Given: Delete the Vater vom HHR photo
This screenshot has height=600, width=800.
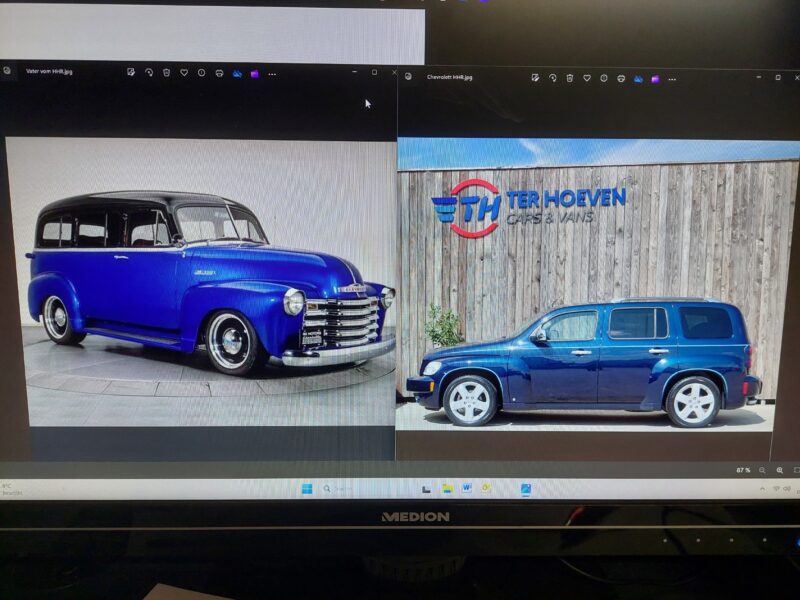Looking at the screenshot, I should [x=166, y=73].
